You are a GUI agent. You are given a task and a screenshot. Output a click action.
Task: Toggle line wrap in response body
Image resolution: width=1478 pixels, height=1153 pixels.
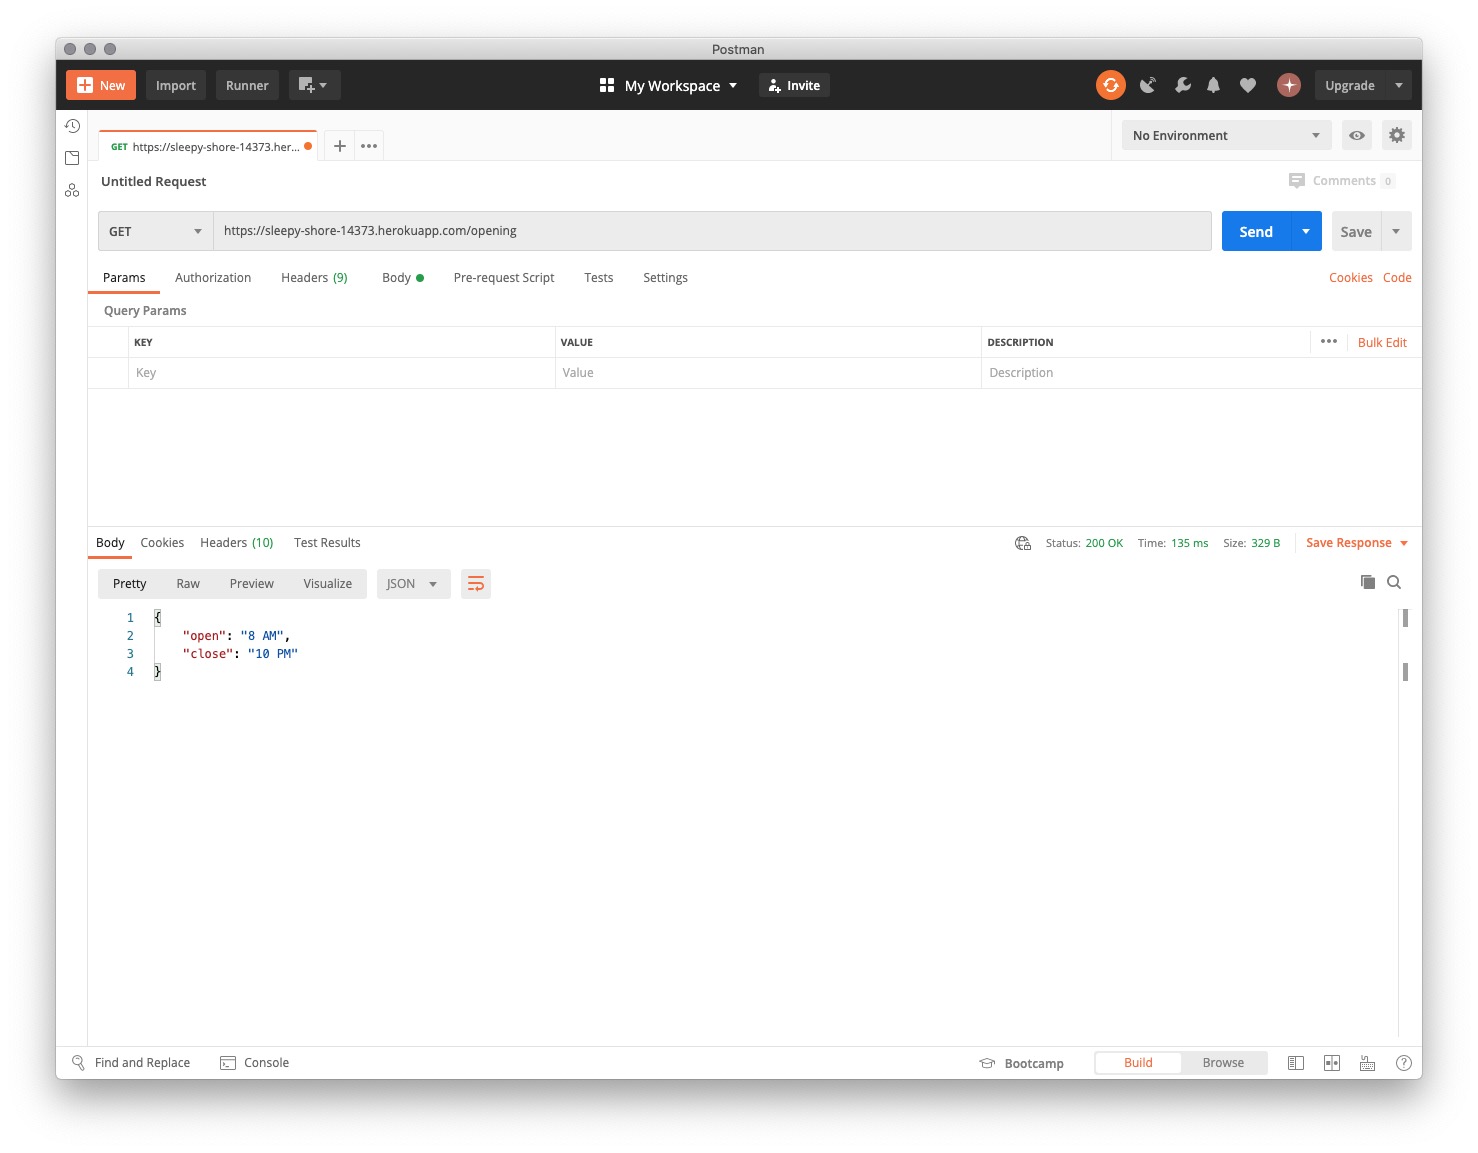point(476,584)
